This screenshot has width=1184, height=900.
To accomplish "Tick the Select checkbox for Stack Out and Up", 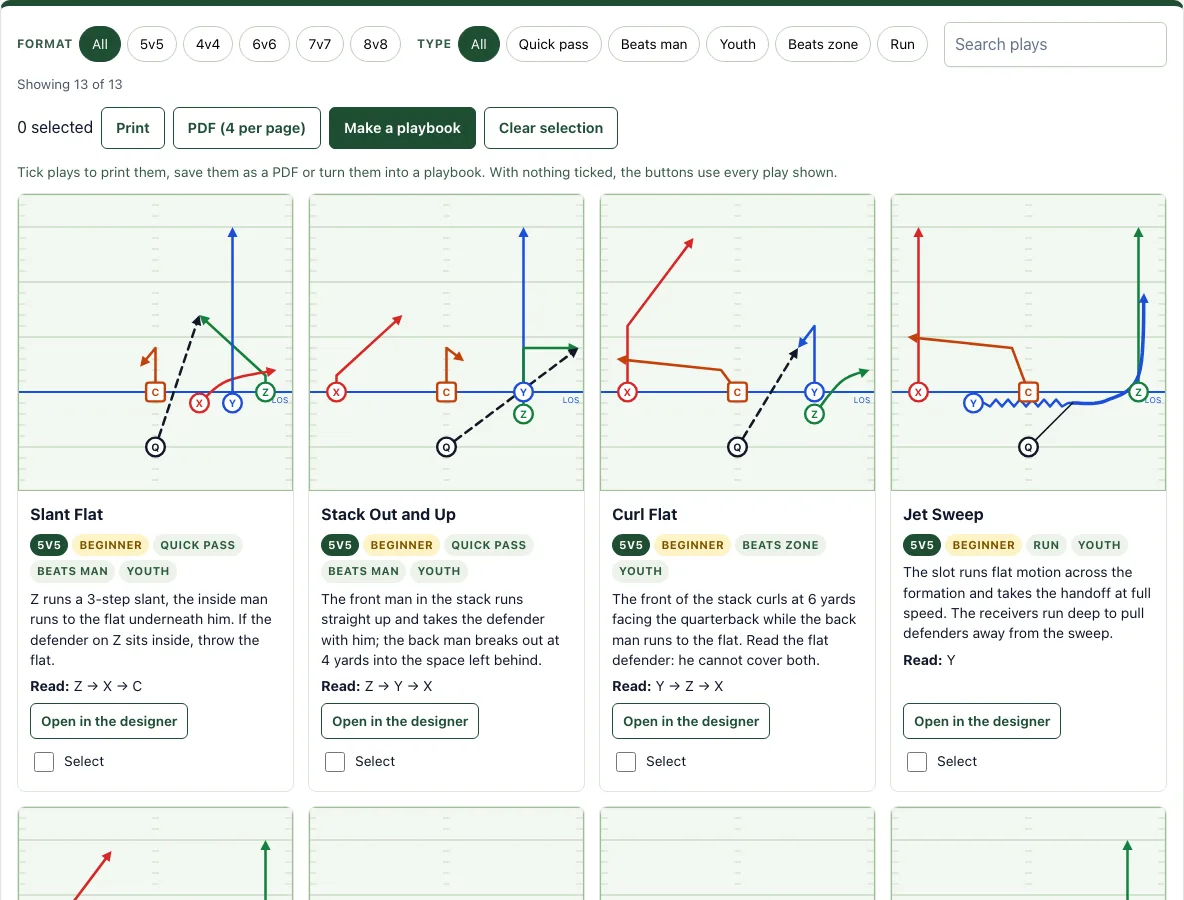I will pos(335,762).
